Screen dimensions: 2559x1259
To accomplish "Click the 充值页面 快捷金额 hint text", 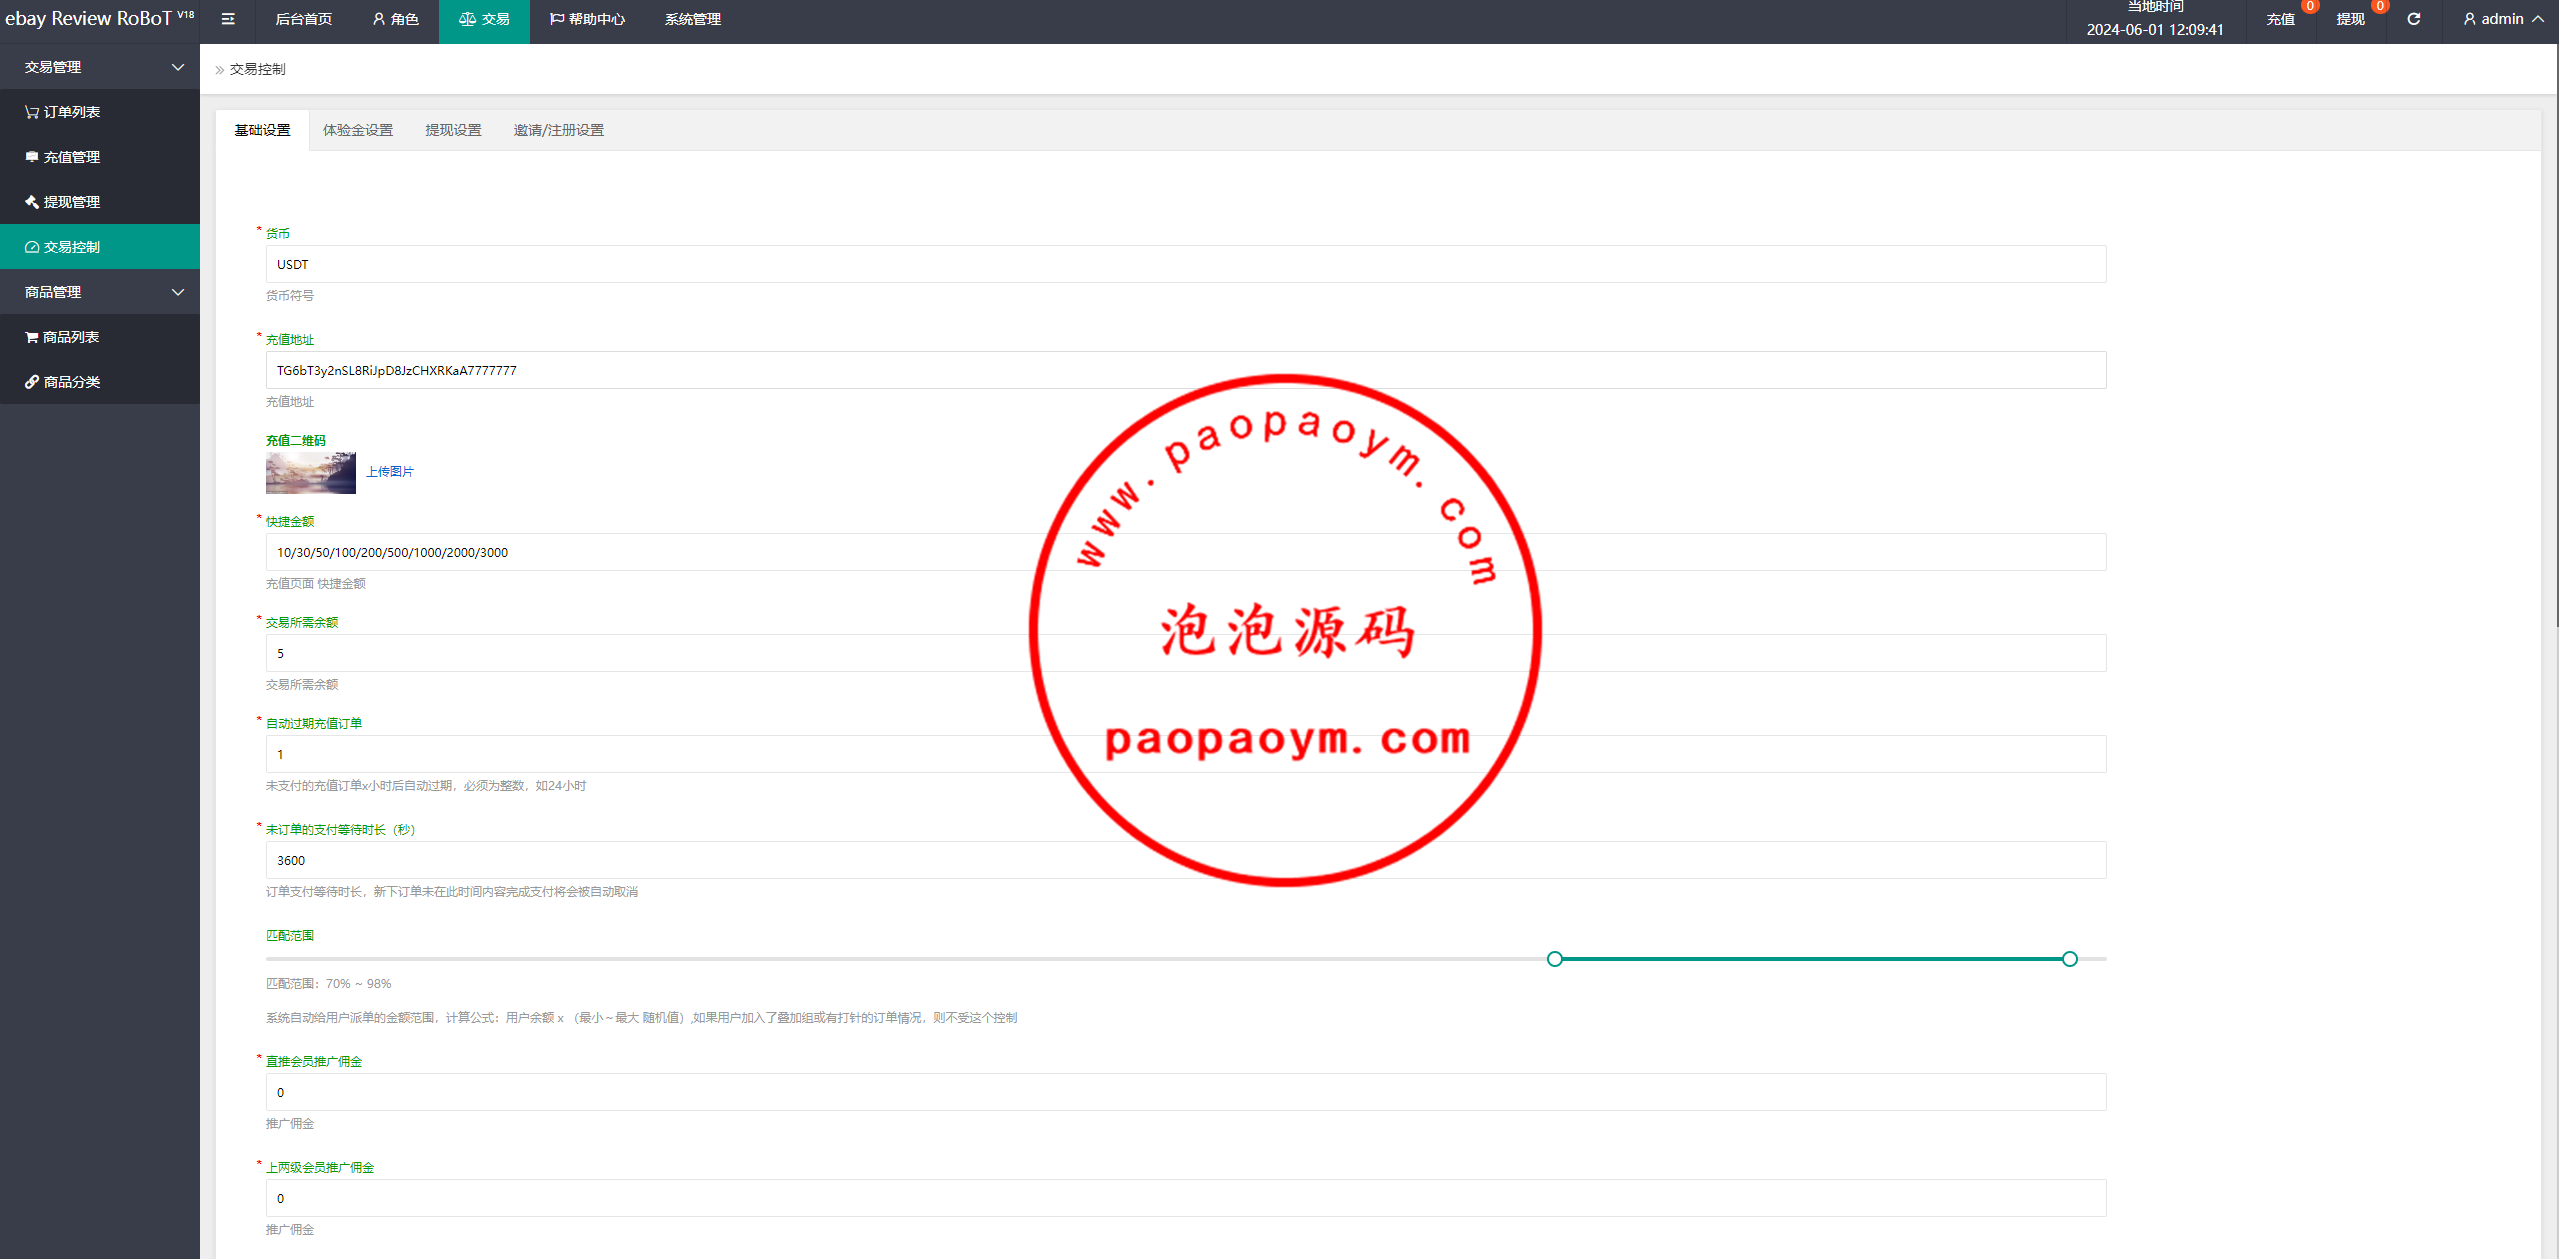I will tap(316, 584).
